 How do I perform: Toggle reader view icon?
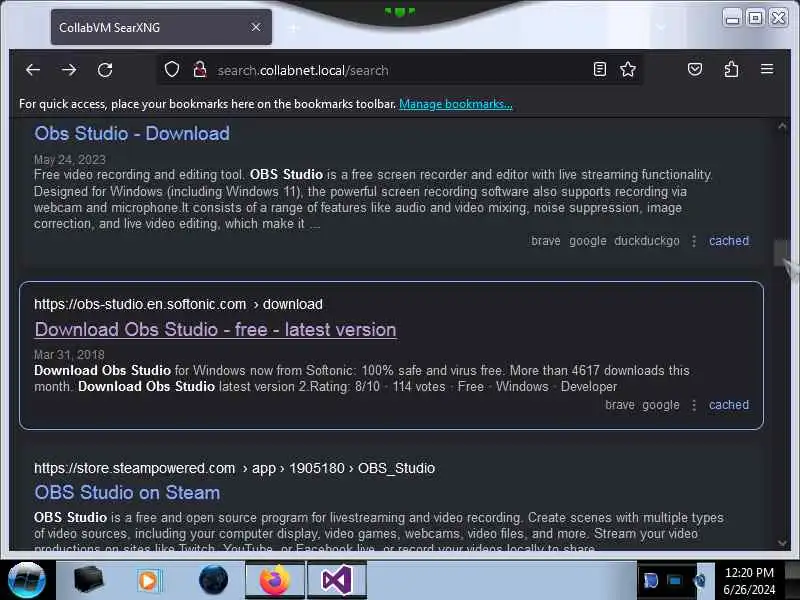point(600,69)
